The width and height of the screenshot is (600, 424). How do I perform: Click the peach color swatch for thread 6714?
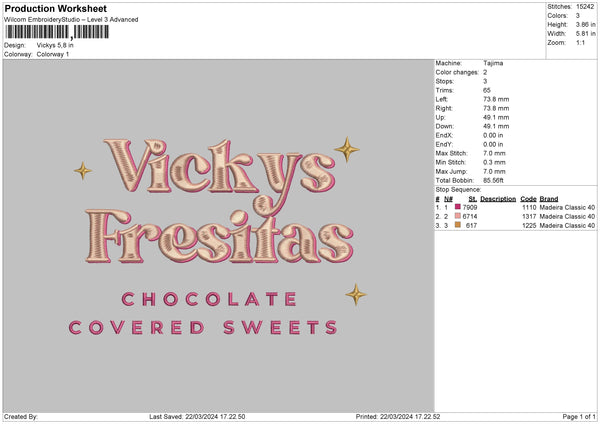point(458,216)
